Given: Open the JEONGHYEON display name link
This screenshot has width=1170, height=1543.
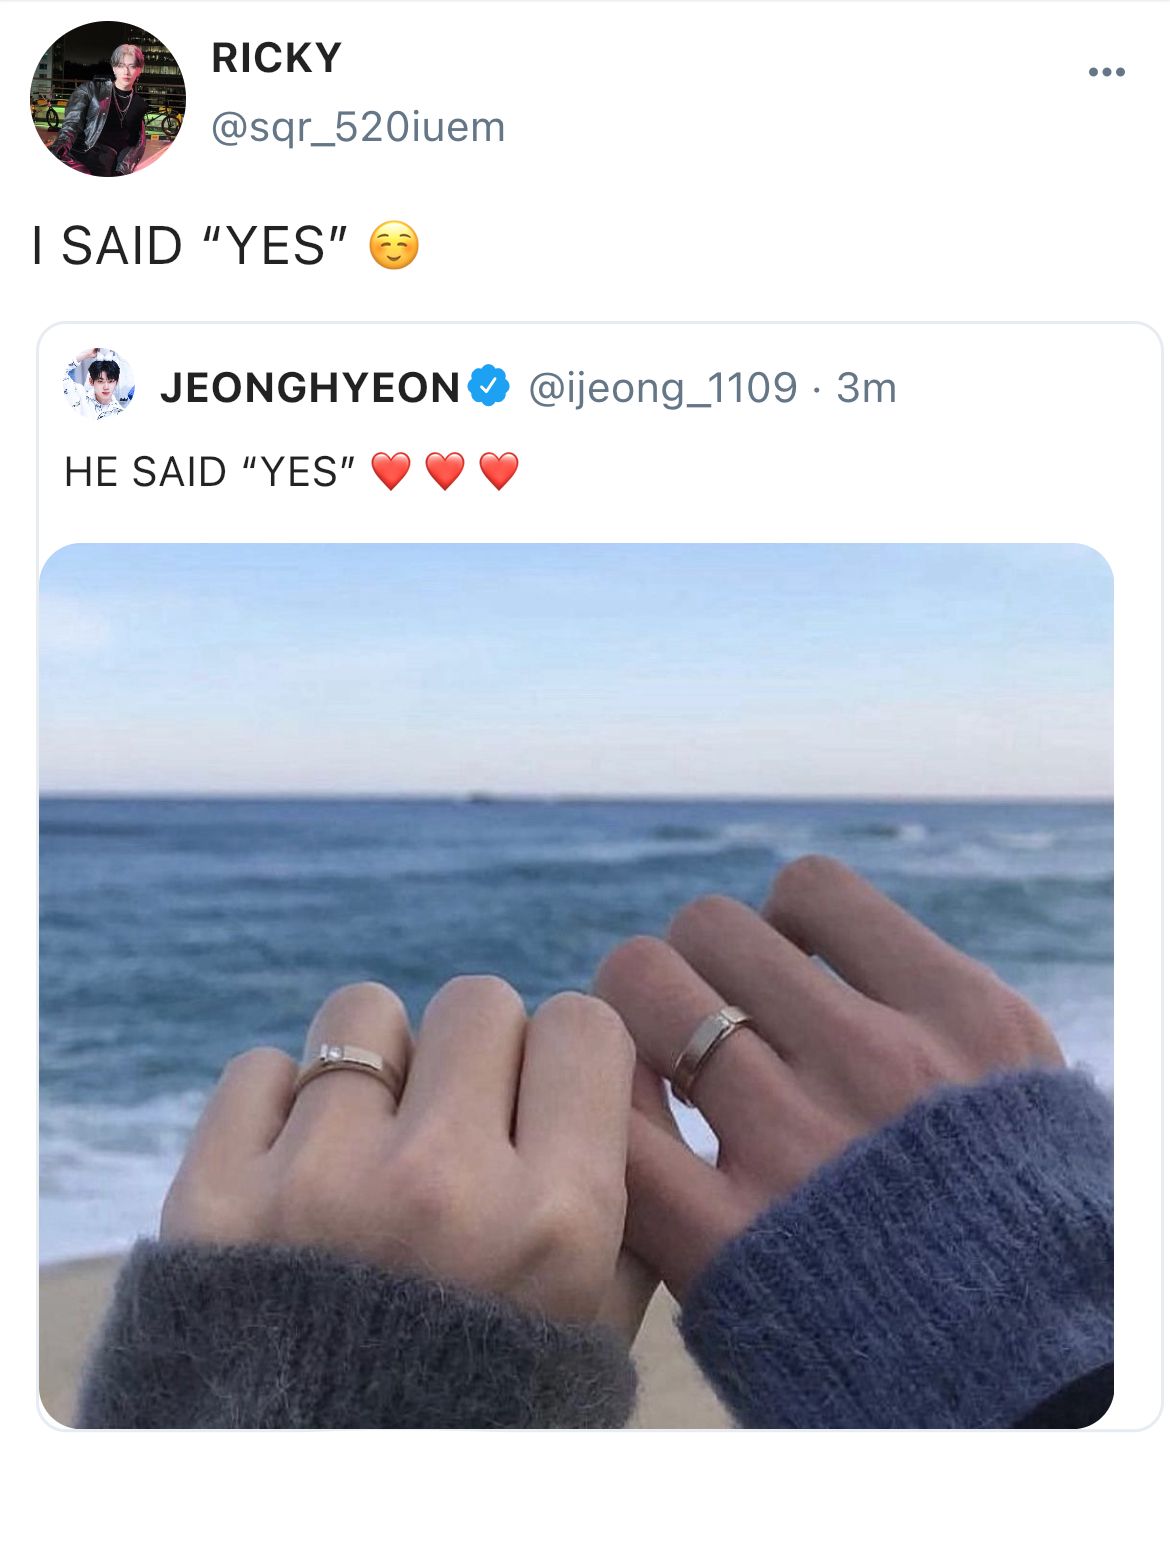Looking at the screenshot, I should tap(310, 387).
